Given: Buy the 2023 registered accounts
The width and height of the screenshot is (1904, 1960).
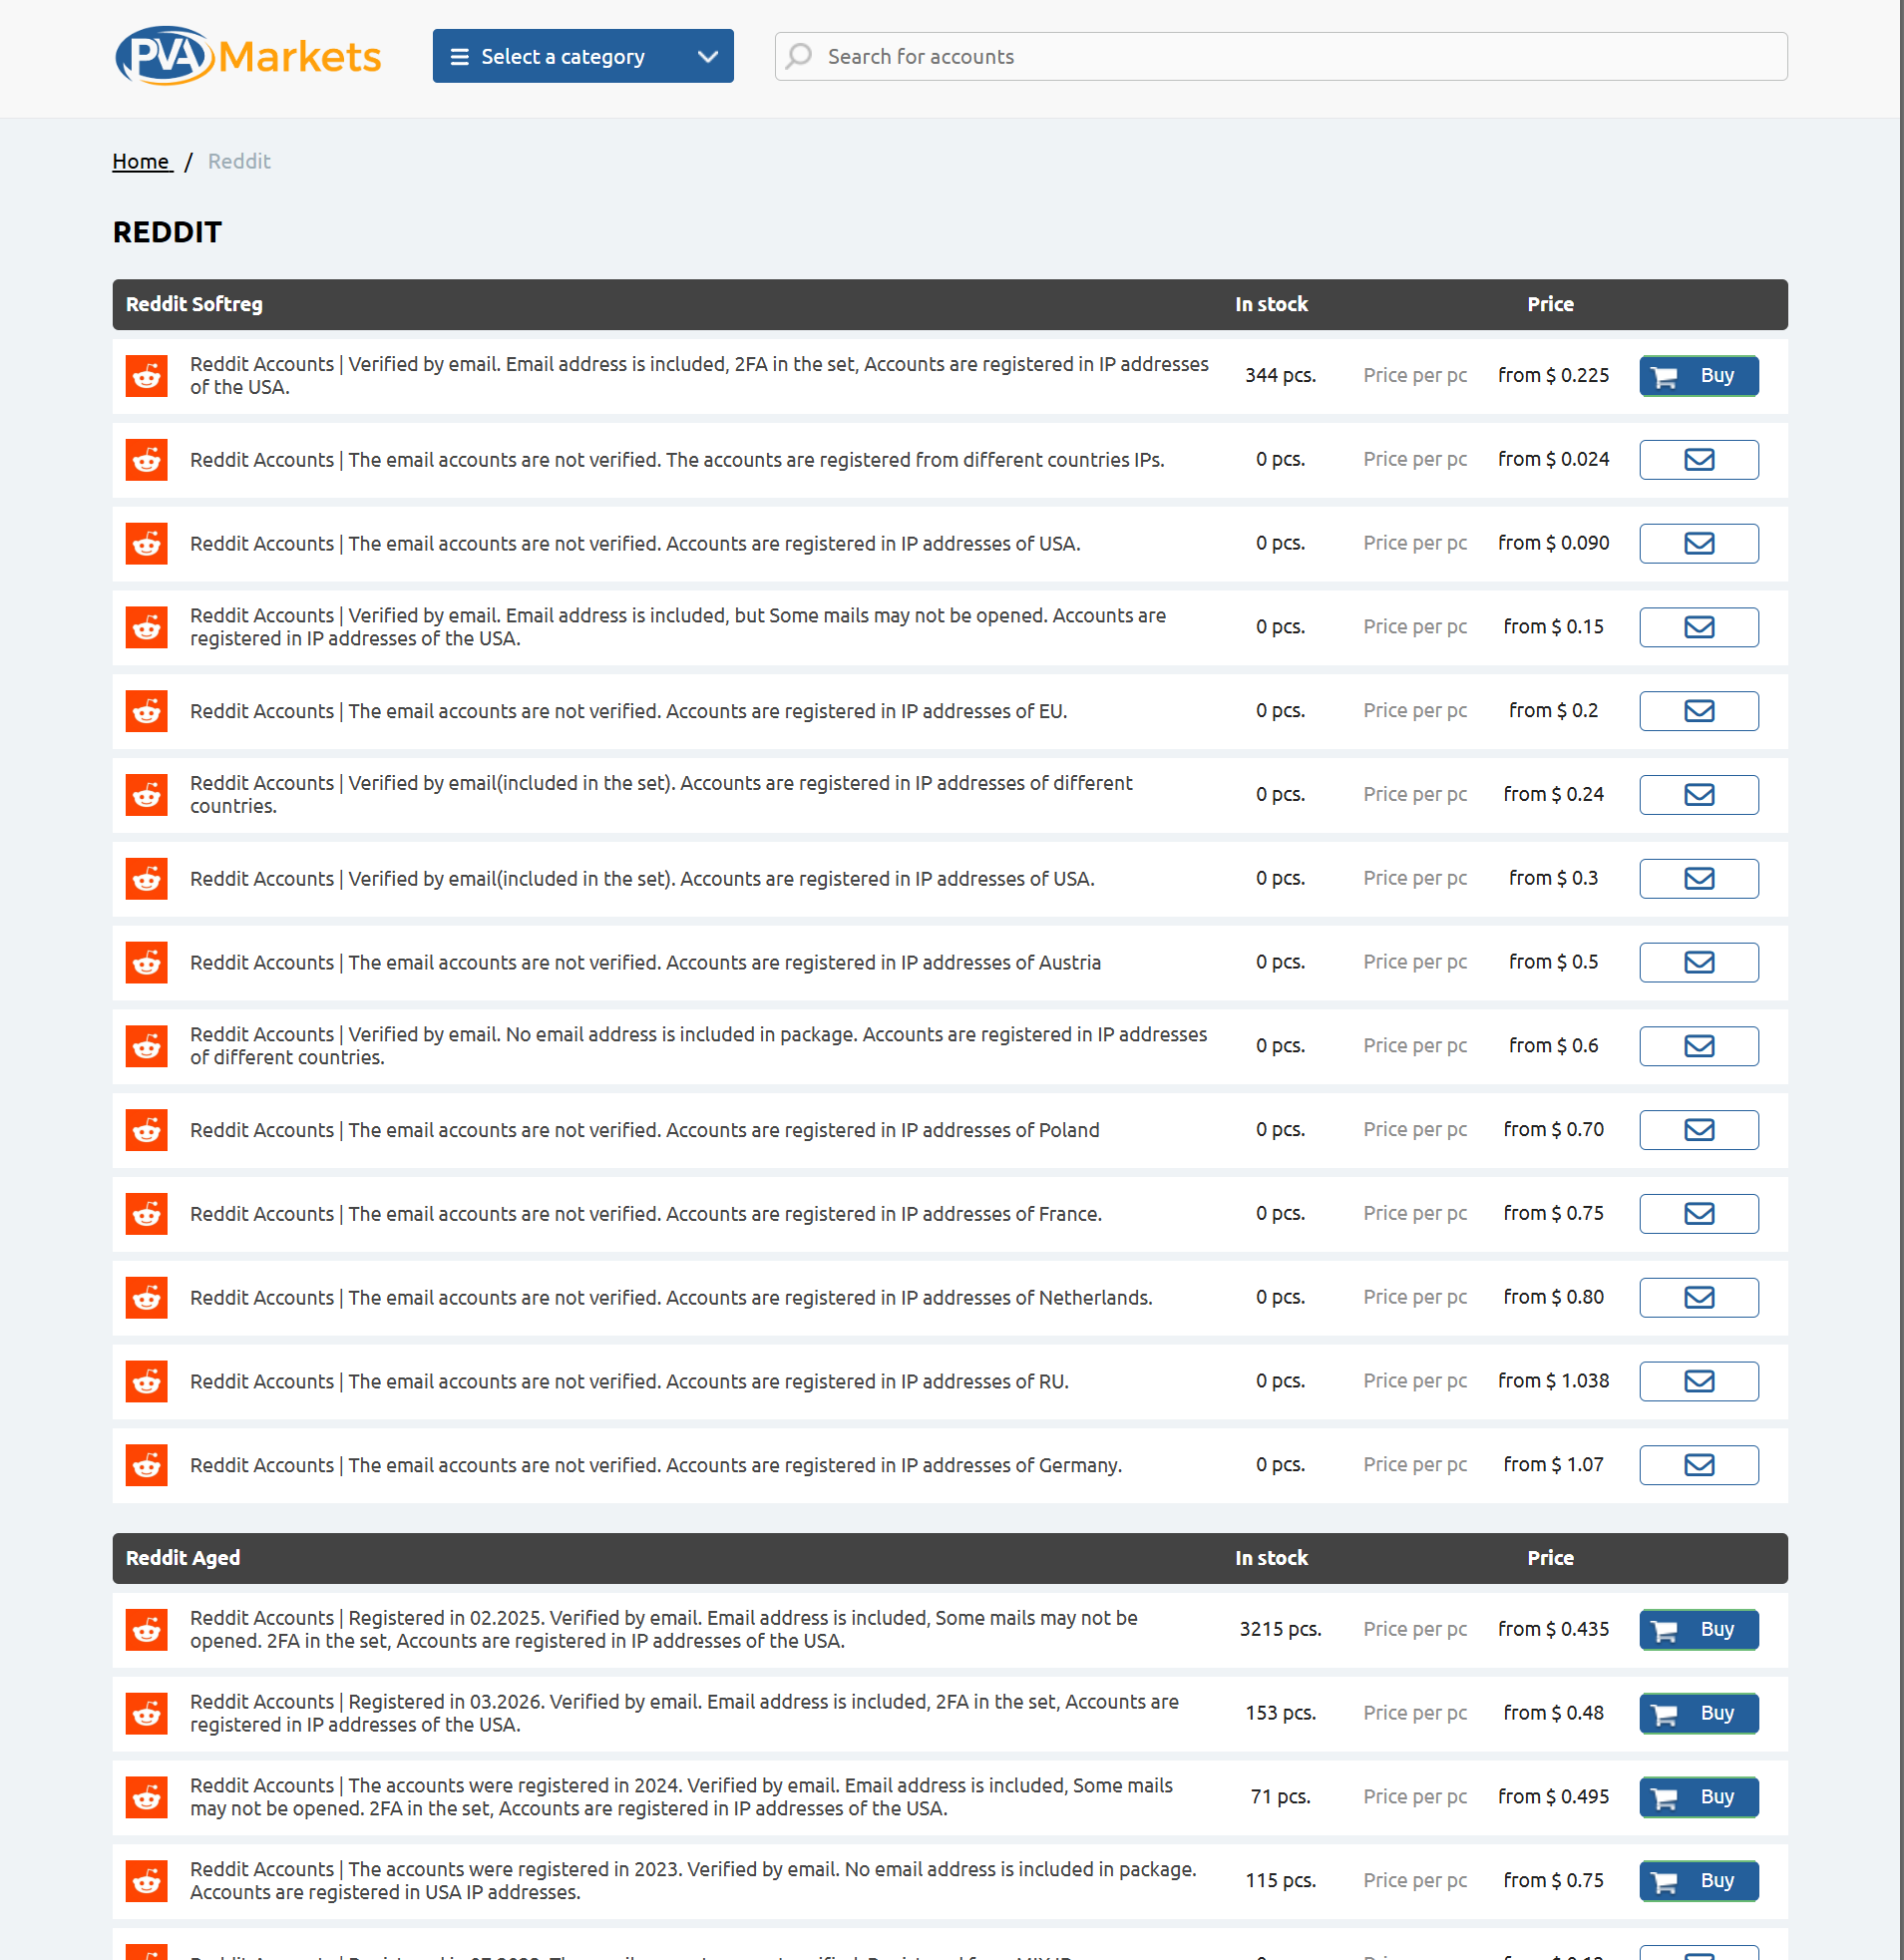Looking at the screenshot, I should 1698,1881.
